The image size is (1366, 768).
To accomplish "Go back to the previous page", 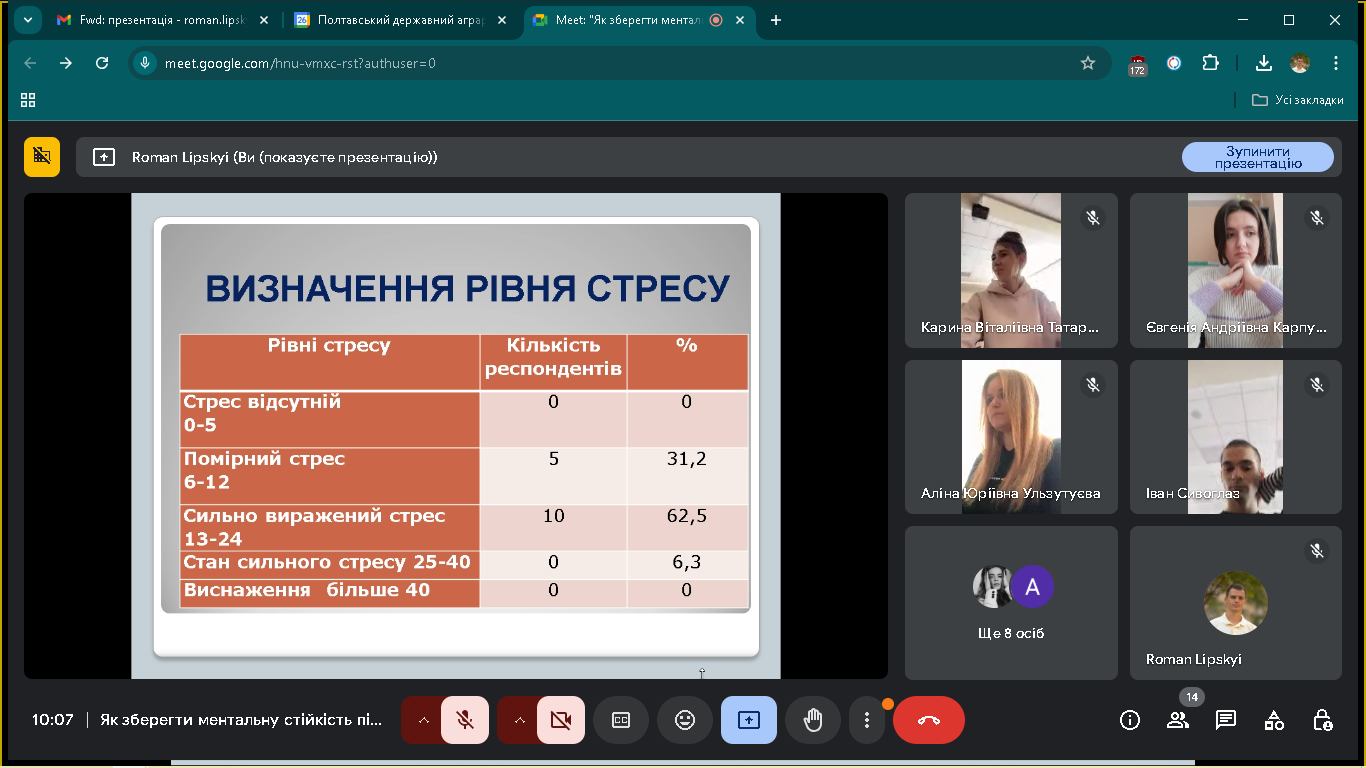I will click(30, 63).
